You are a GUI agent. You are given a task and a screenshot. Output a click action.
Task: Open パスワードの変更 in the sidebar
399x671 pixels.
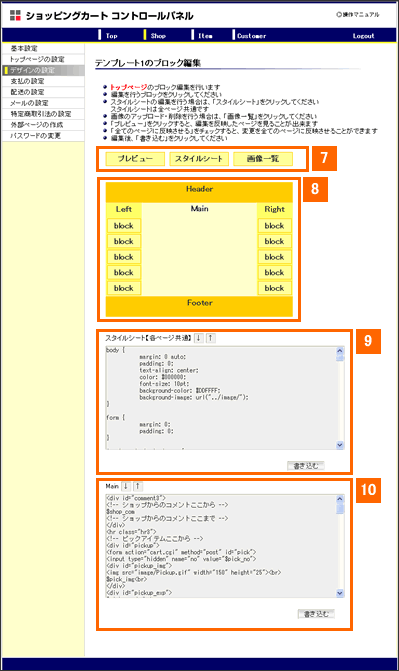43,136
